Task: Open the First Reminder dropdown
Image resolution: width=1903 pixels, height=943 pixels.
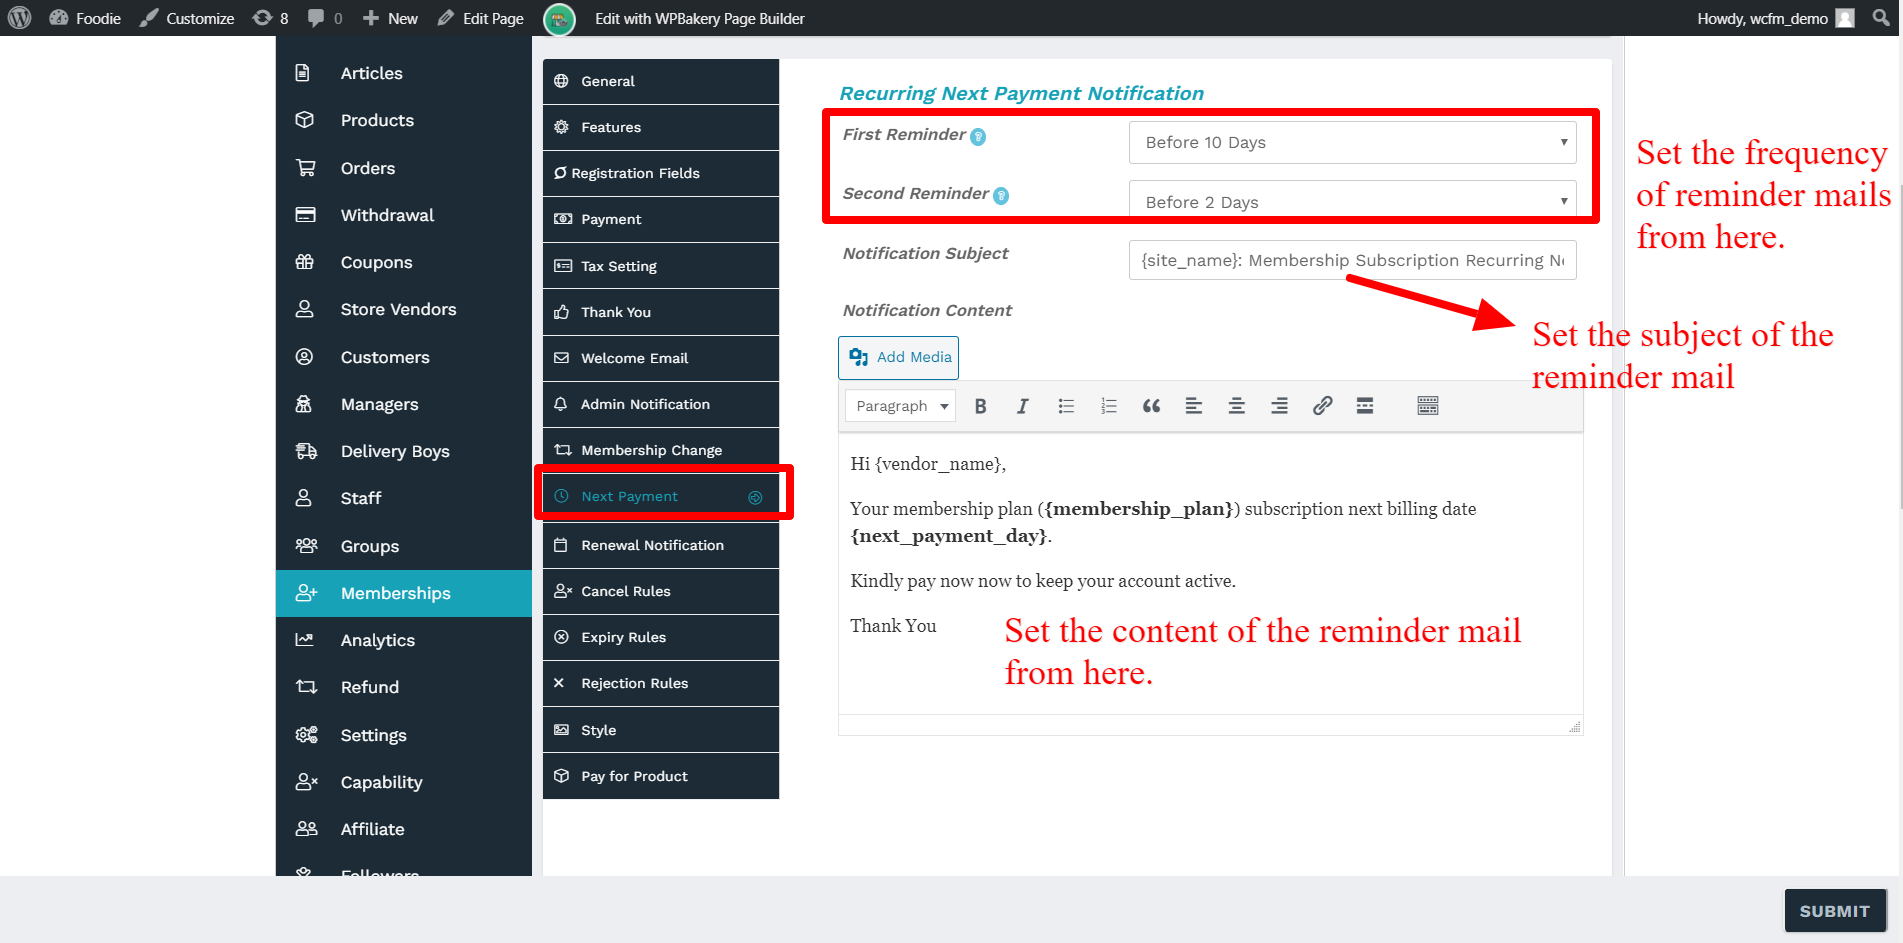Action: [x=1352, y=143]
